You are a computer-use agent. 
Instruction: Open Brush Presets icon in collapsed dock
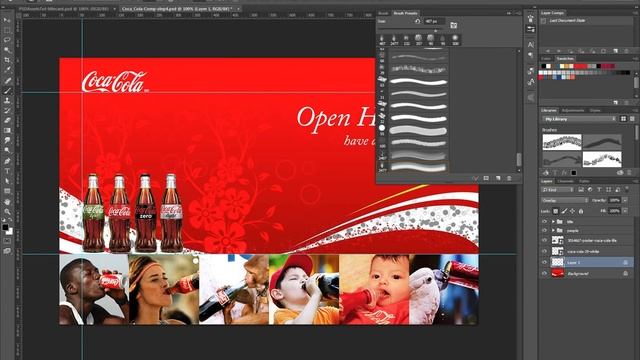531,29
